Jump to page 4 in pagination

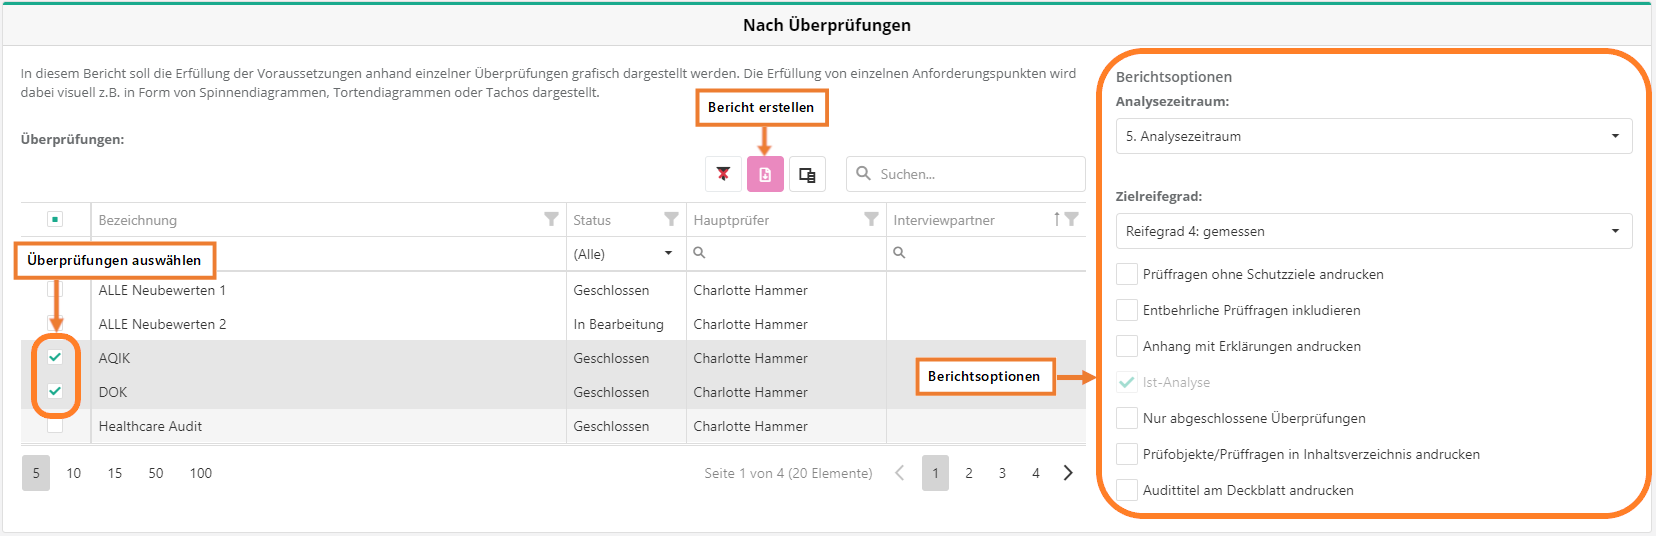pyautogui.click(x=1036, y=473)
